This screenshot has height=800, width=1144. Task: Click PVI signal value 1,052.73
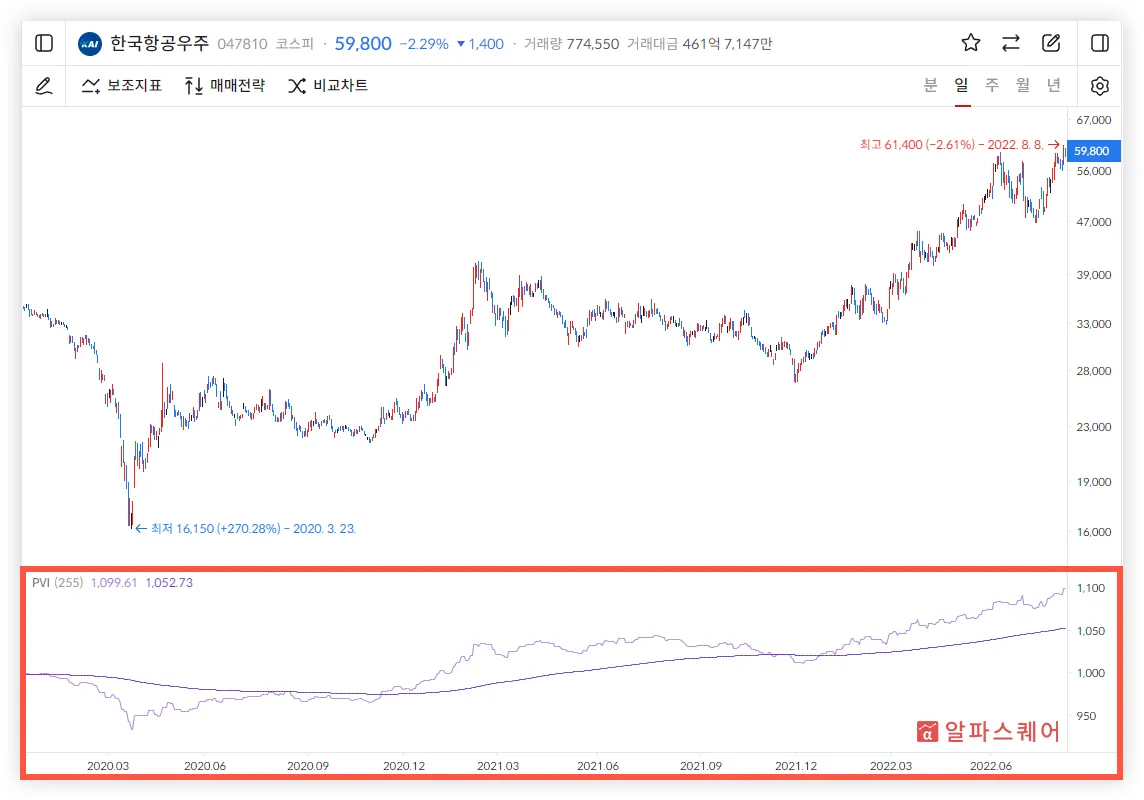[x=169, y=583]
